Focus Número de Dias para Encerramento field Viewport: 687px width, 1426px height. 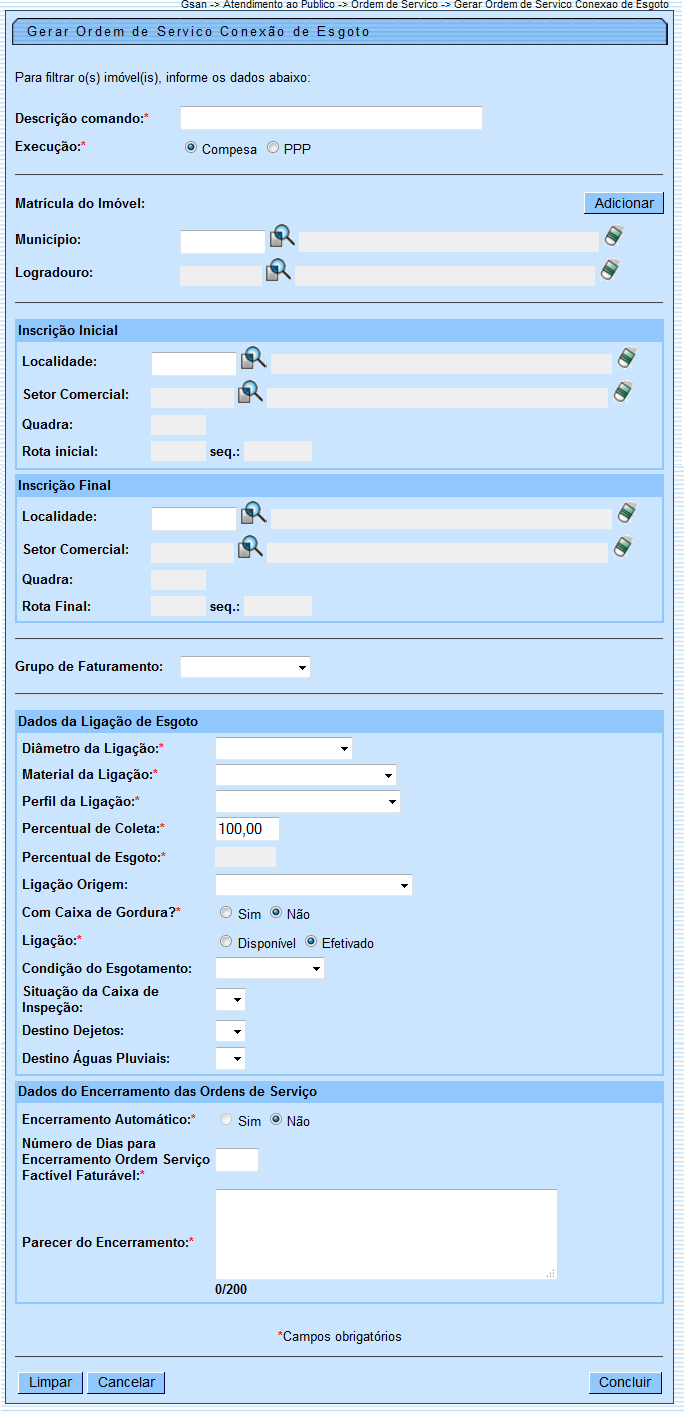pyautogui.click(x=237, y=1160)
